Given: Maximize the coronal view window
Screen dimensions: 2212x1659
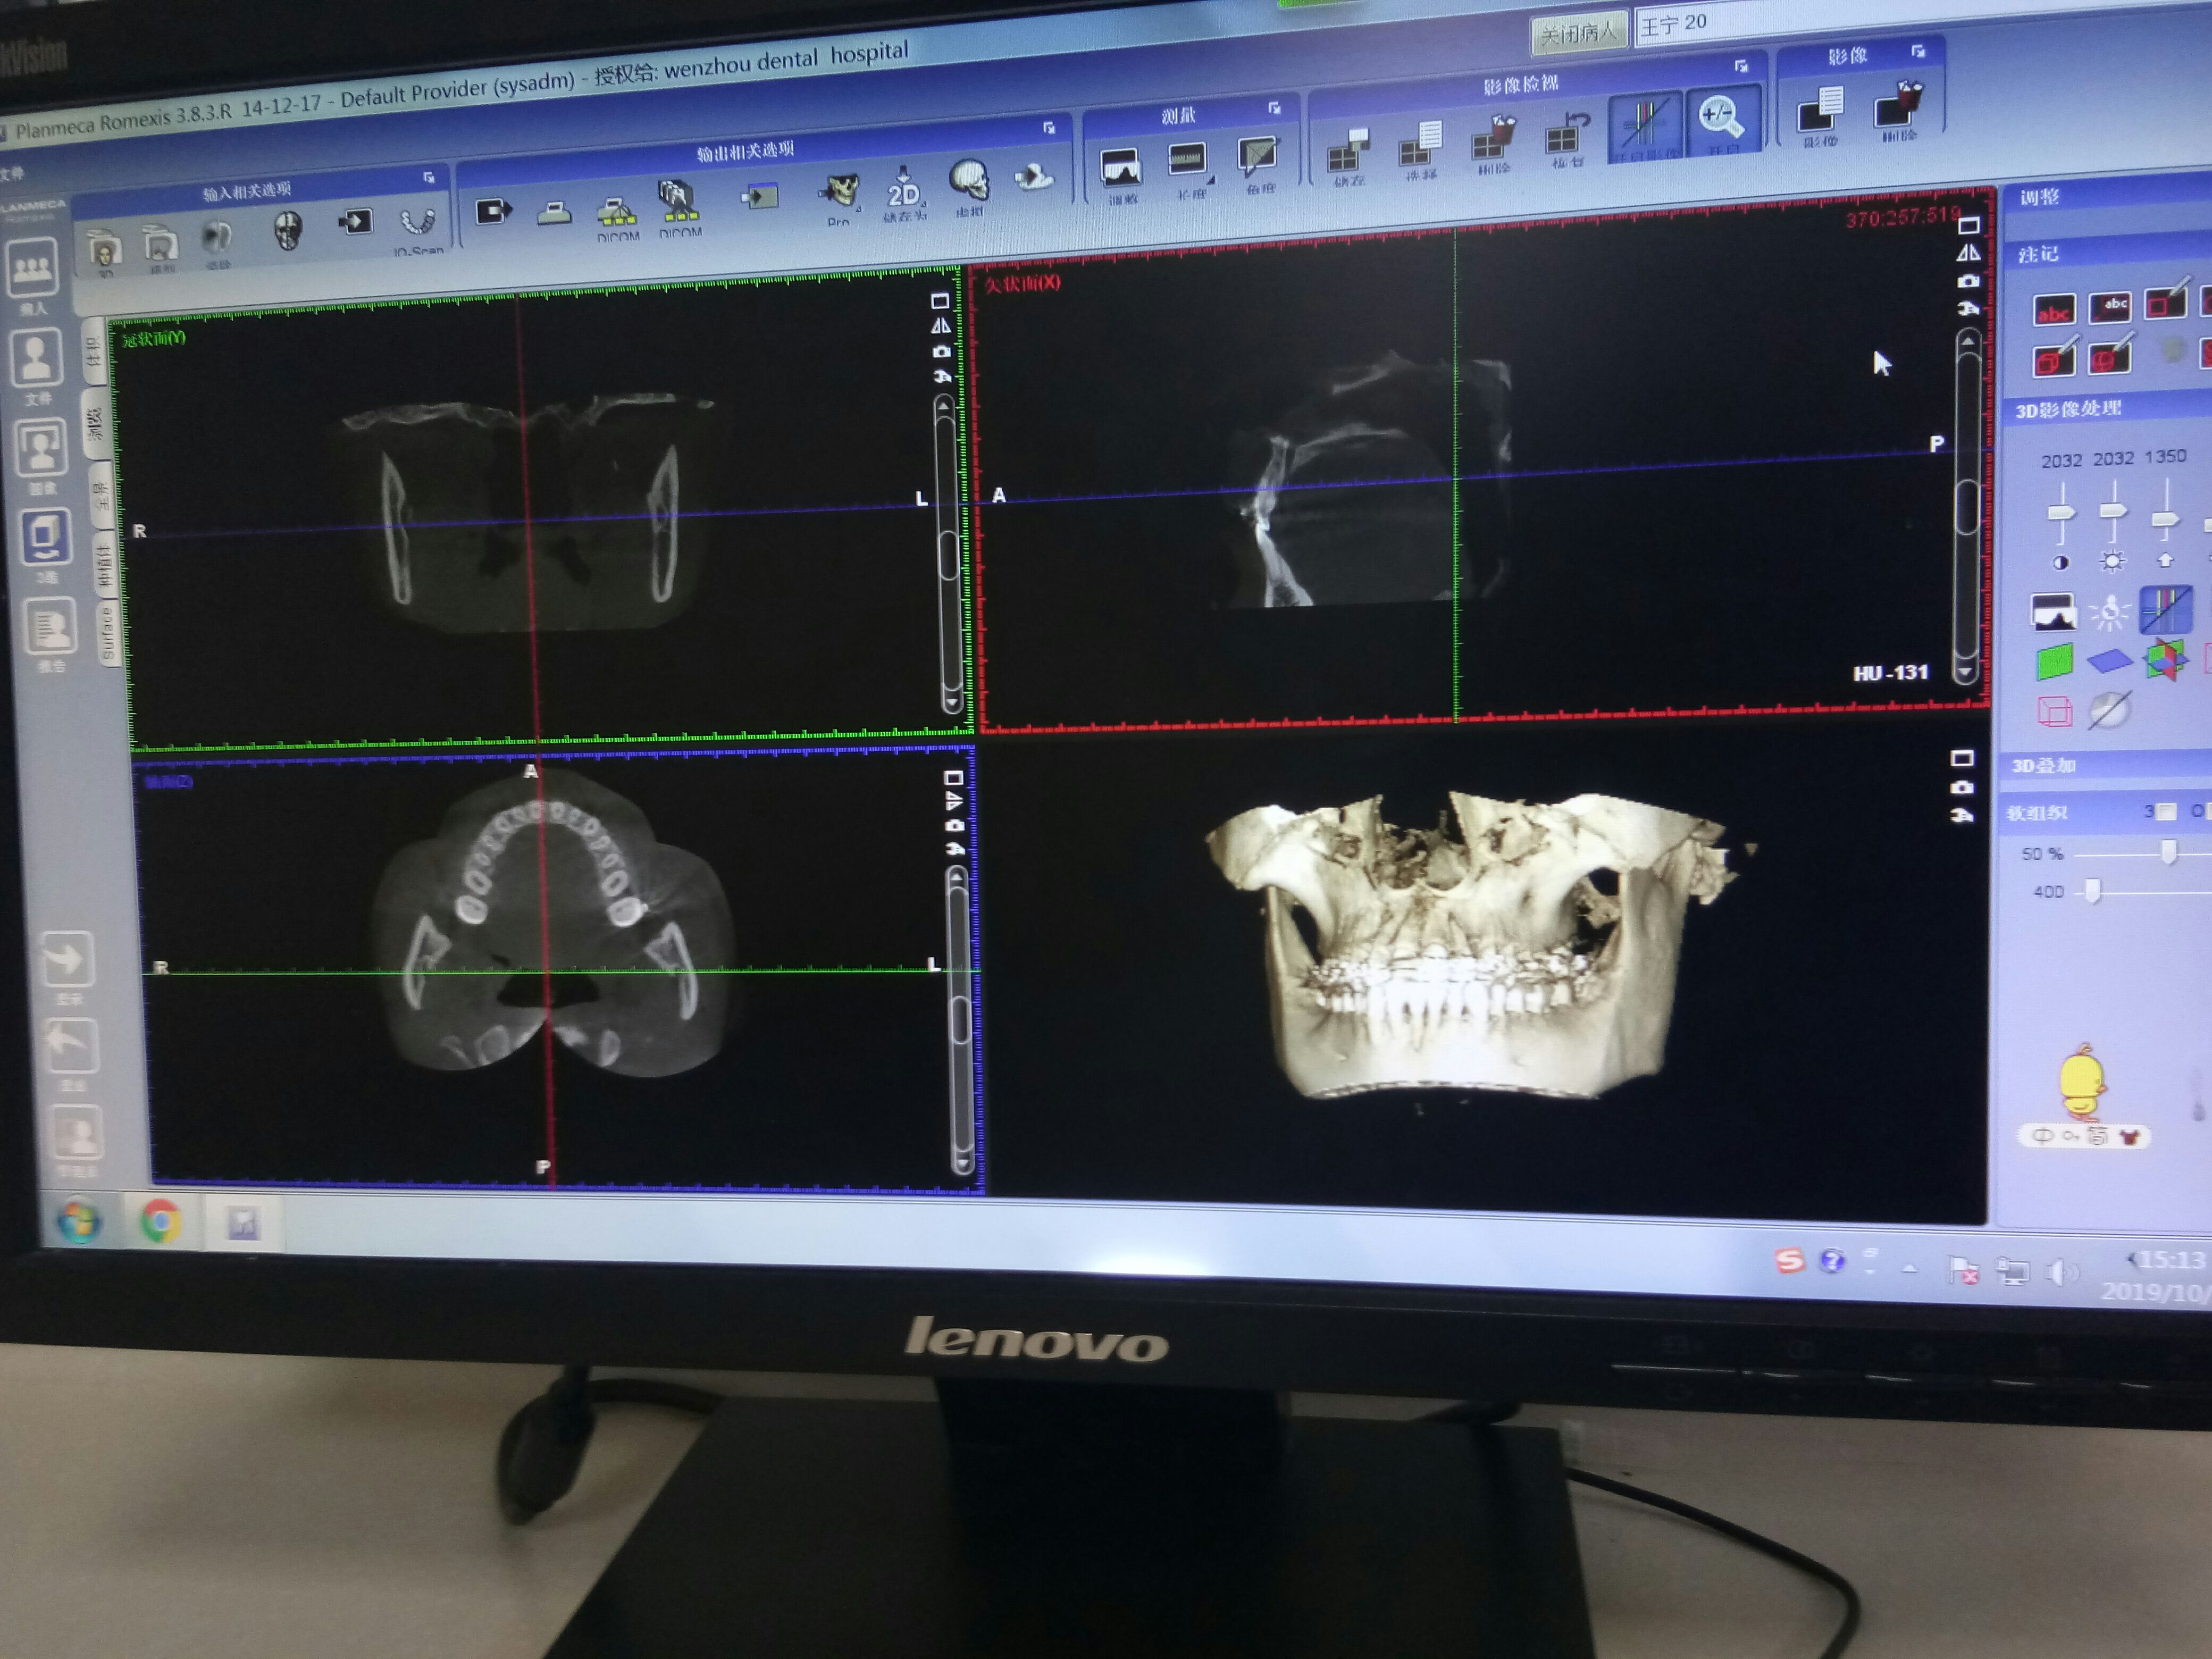Looking at the screenshot, I should [x=939, y=300].
